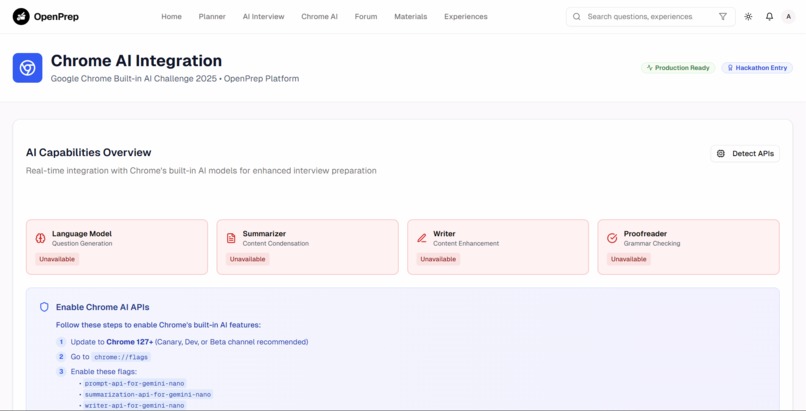
Task: Click the blue Chrome AI Integration icon
Action: click(x=27, y=68)
